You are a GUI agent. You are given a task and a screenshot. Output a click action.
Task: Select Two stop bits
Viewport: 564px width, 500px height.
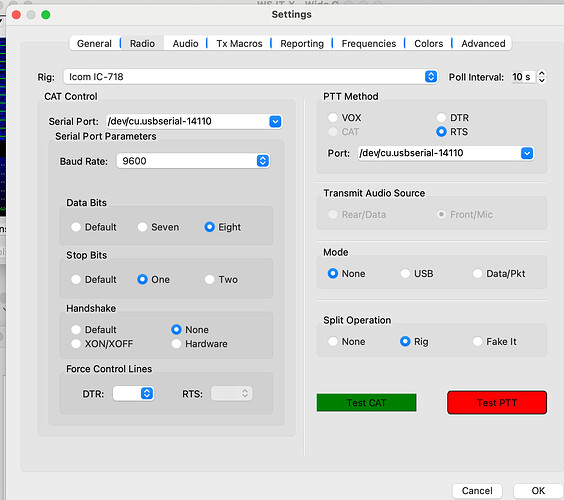[221, 279]
